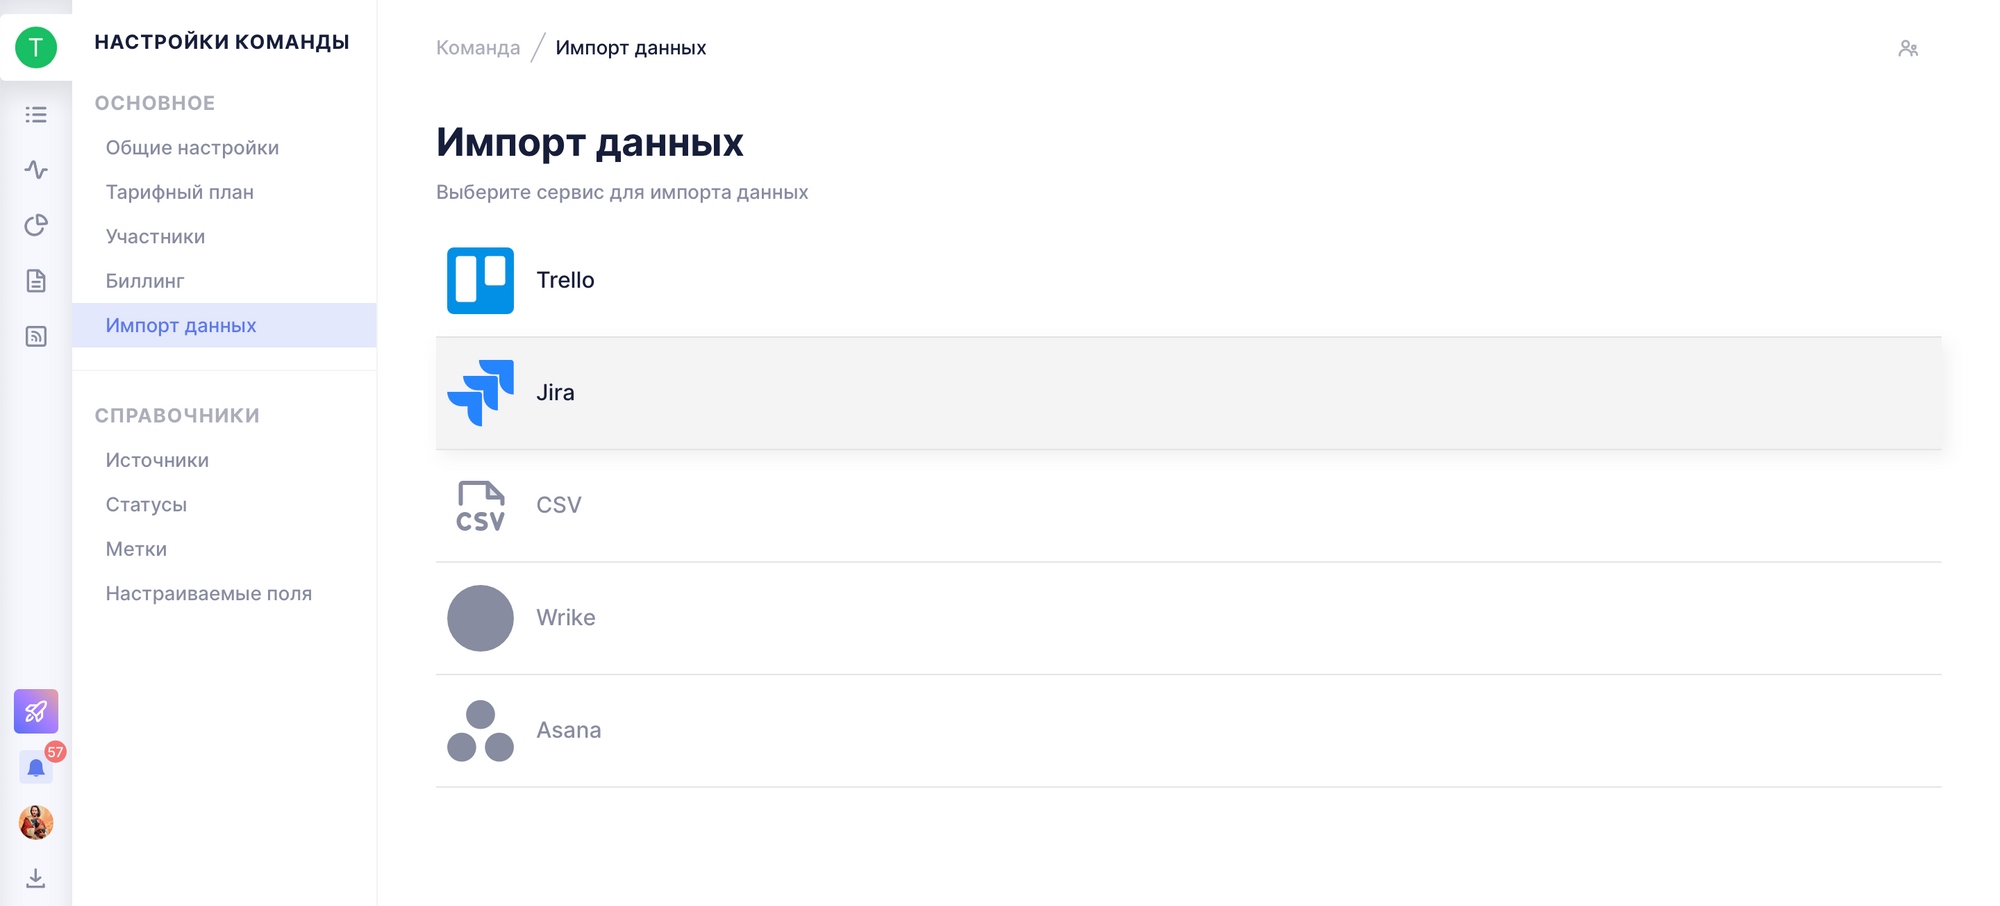The height and width of the screenshot is (906, 2000).
Task: Open notifications bell with 57 badge
Action: tap(36, 767)
